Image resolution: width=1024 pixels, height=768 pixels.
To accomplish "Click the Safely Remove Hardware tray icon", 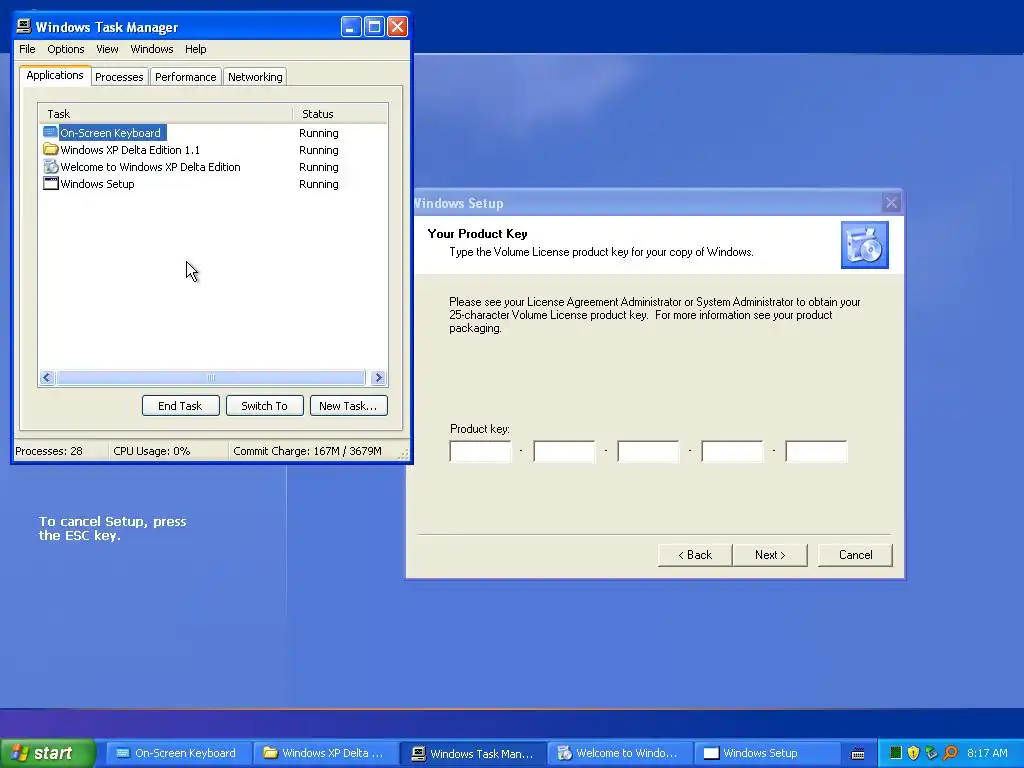I will click(931, 753).
